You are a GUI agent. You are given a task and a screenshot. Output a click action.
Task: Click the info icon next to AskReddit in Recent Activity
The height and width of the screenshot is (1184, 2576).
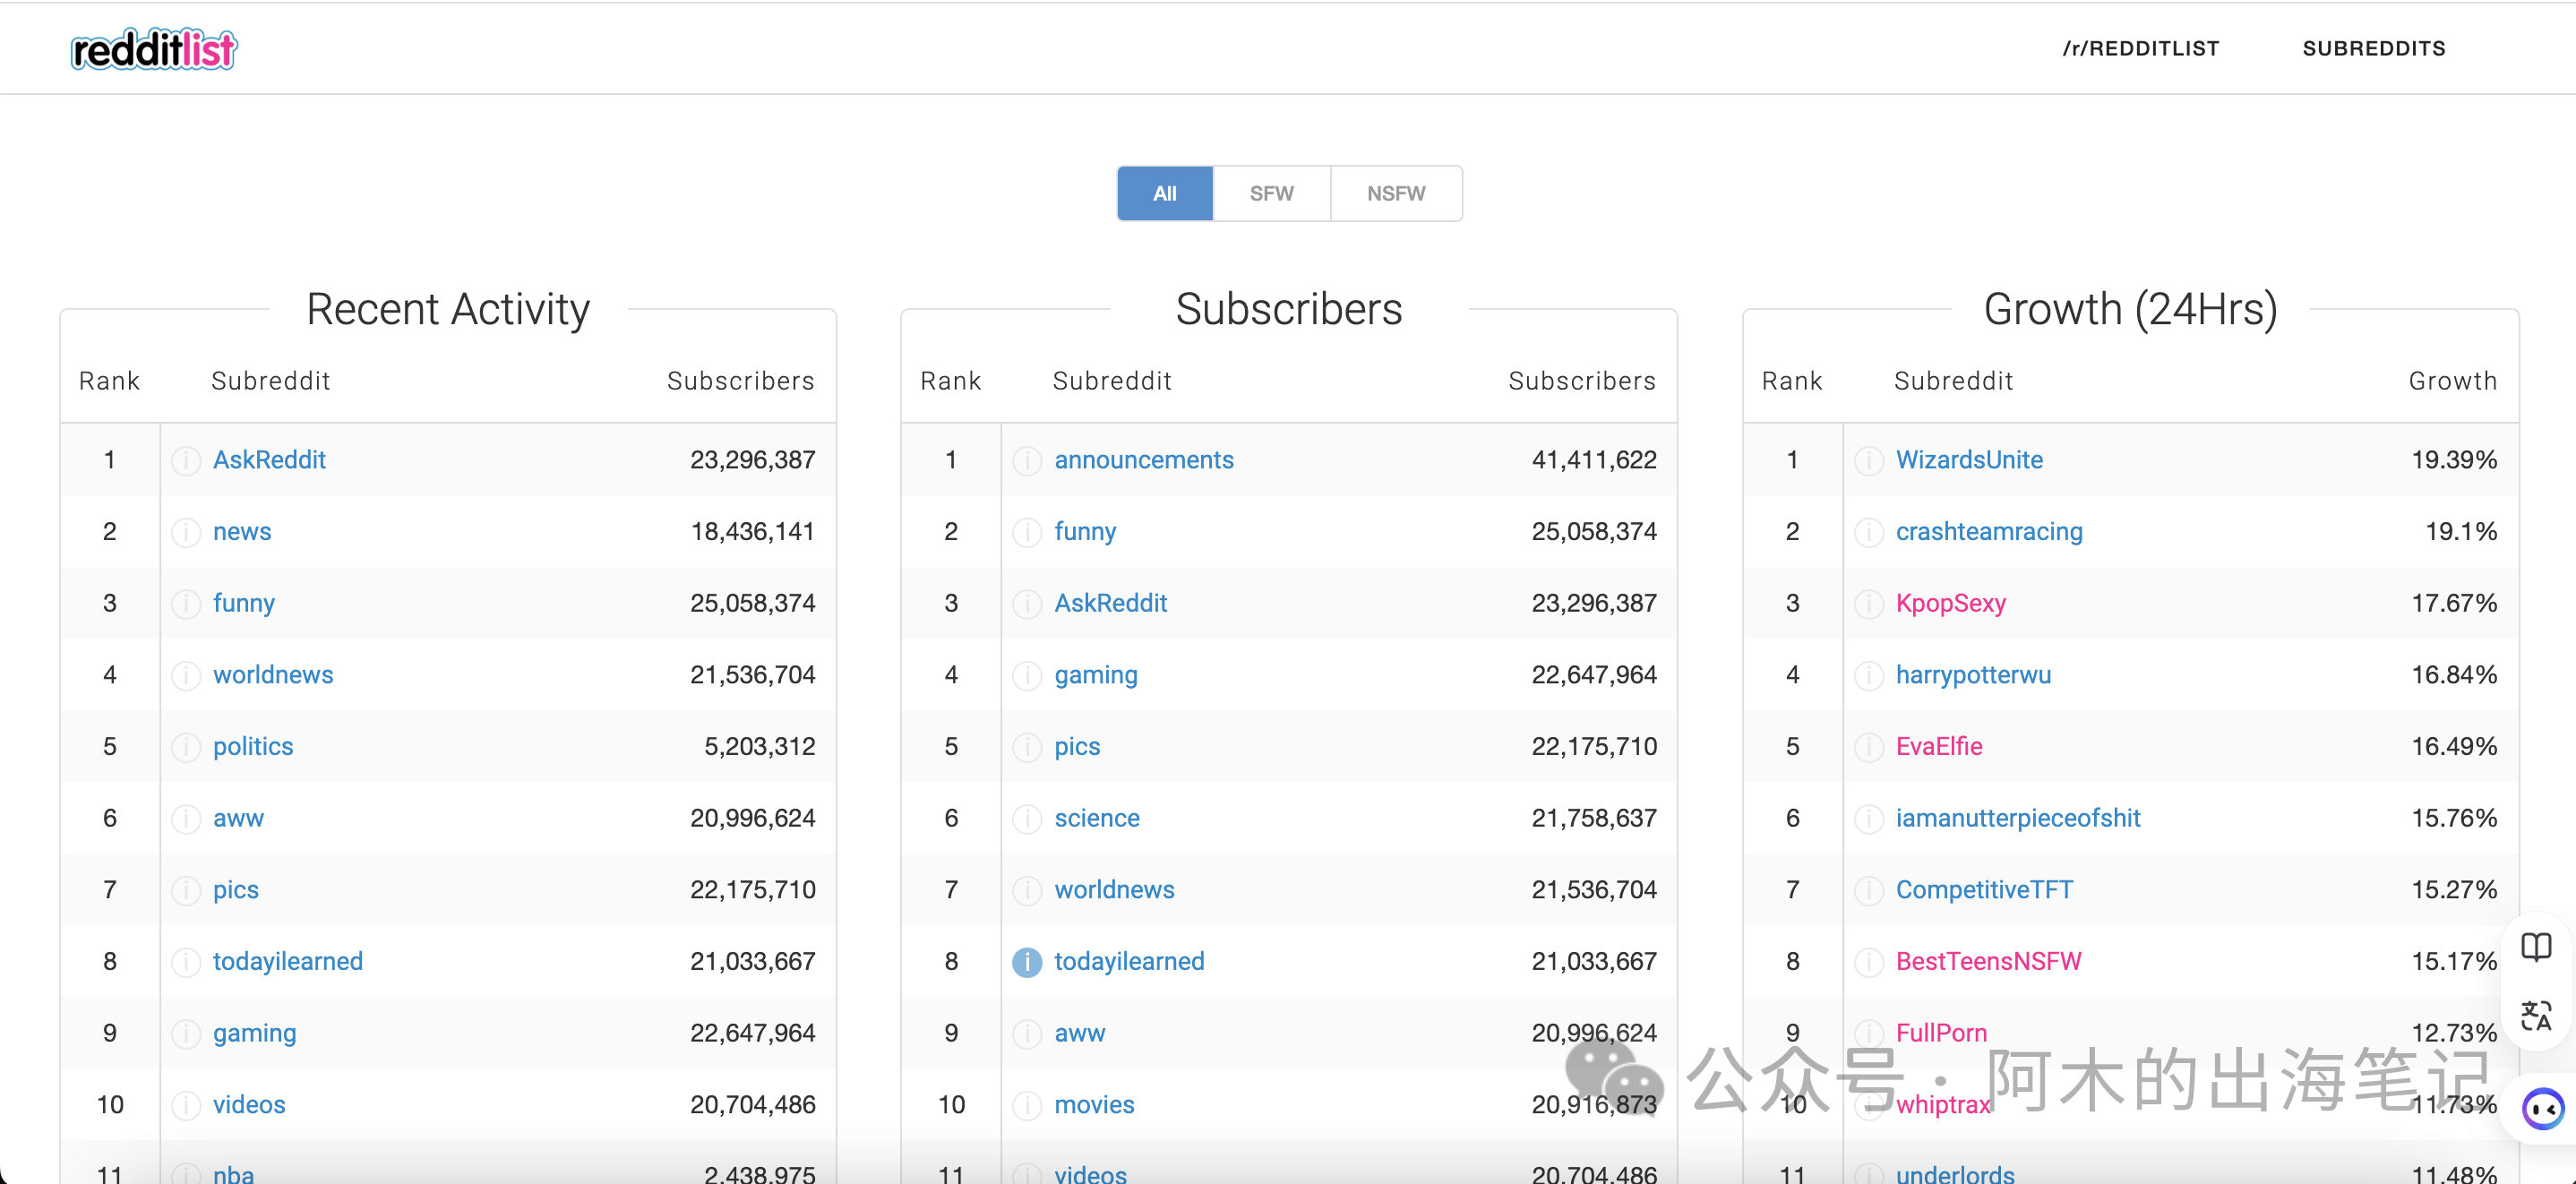tap(185, 460)
